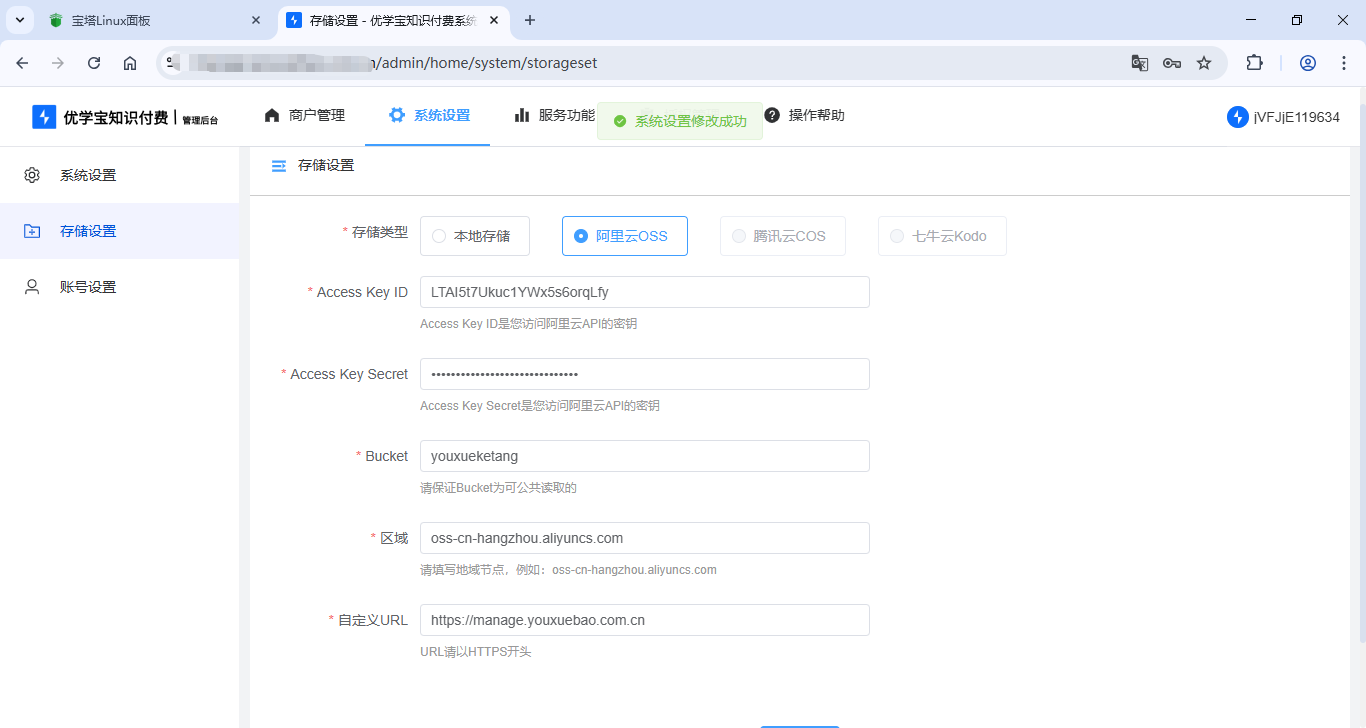Switch to the 宝塔Linux面板 browser tab
Screen dimensions: 1366x728
click(x=150, y=20)
